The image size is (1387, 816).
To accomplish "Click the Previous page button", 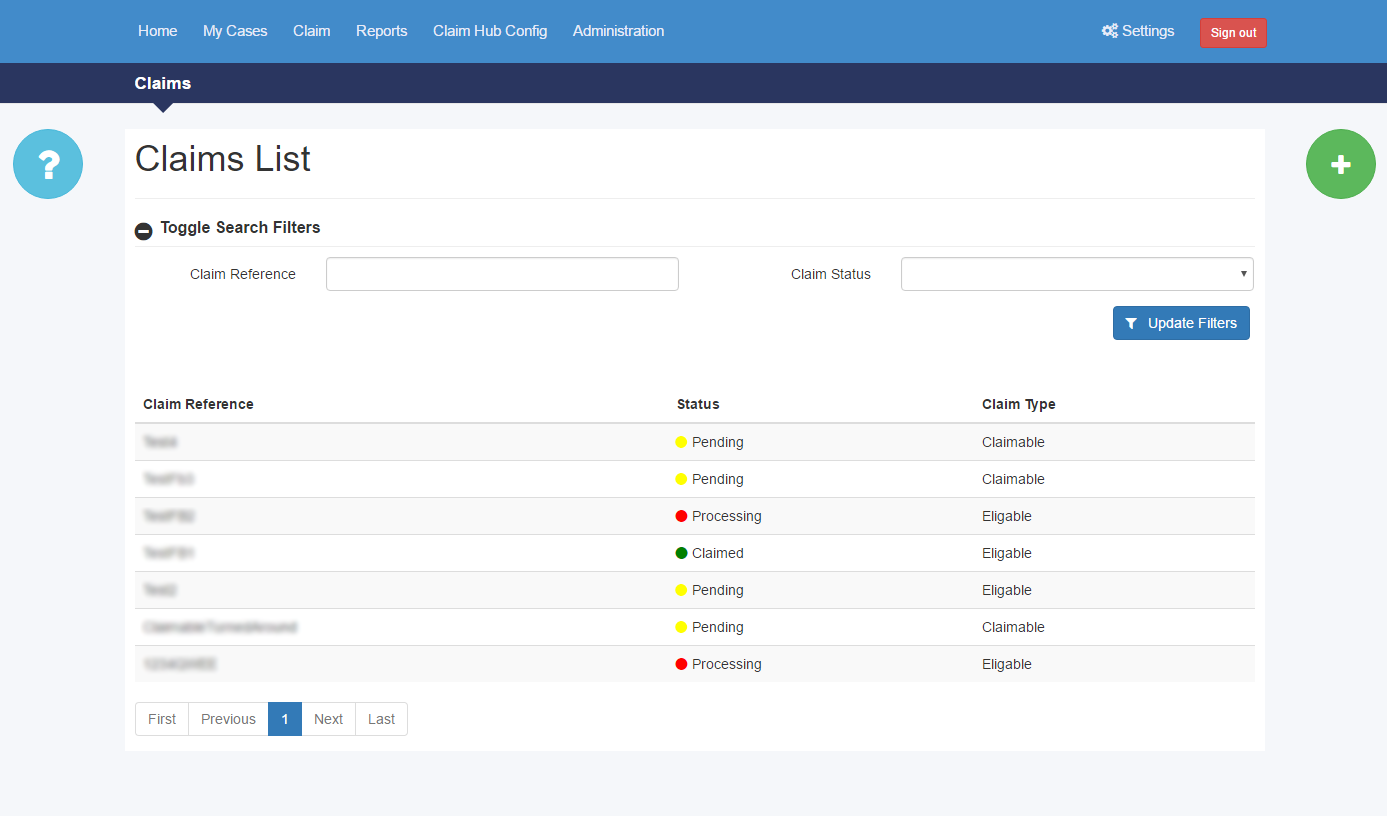I will coord(228,719).
